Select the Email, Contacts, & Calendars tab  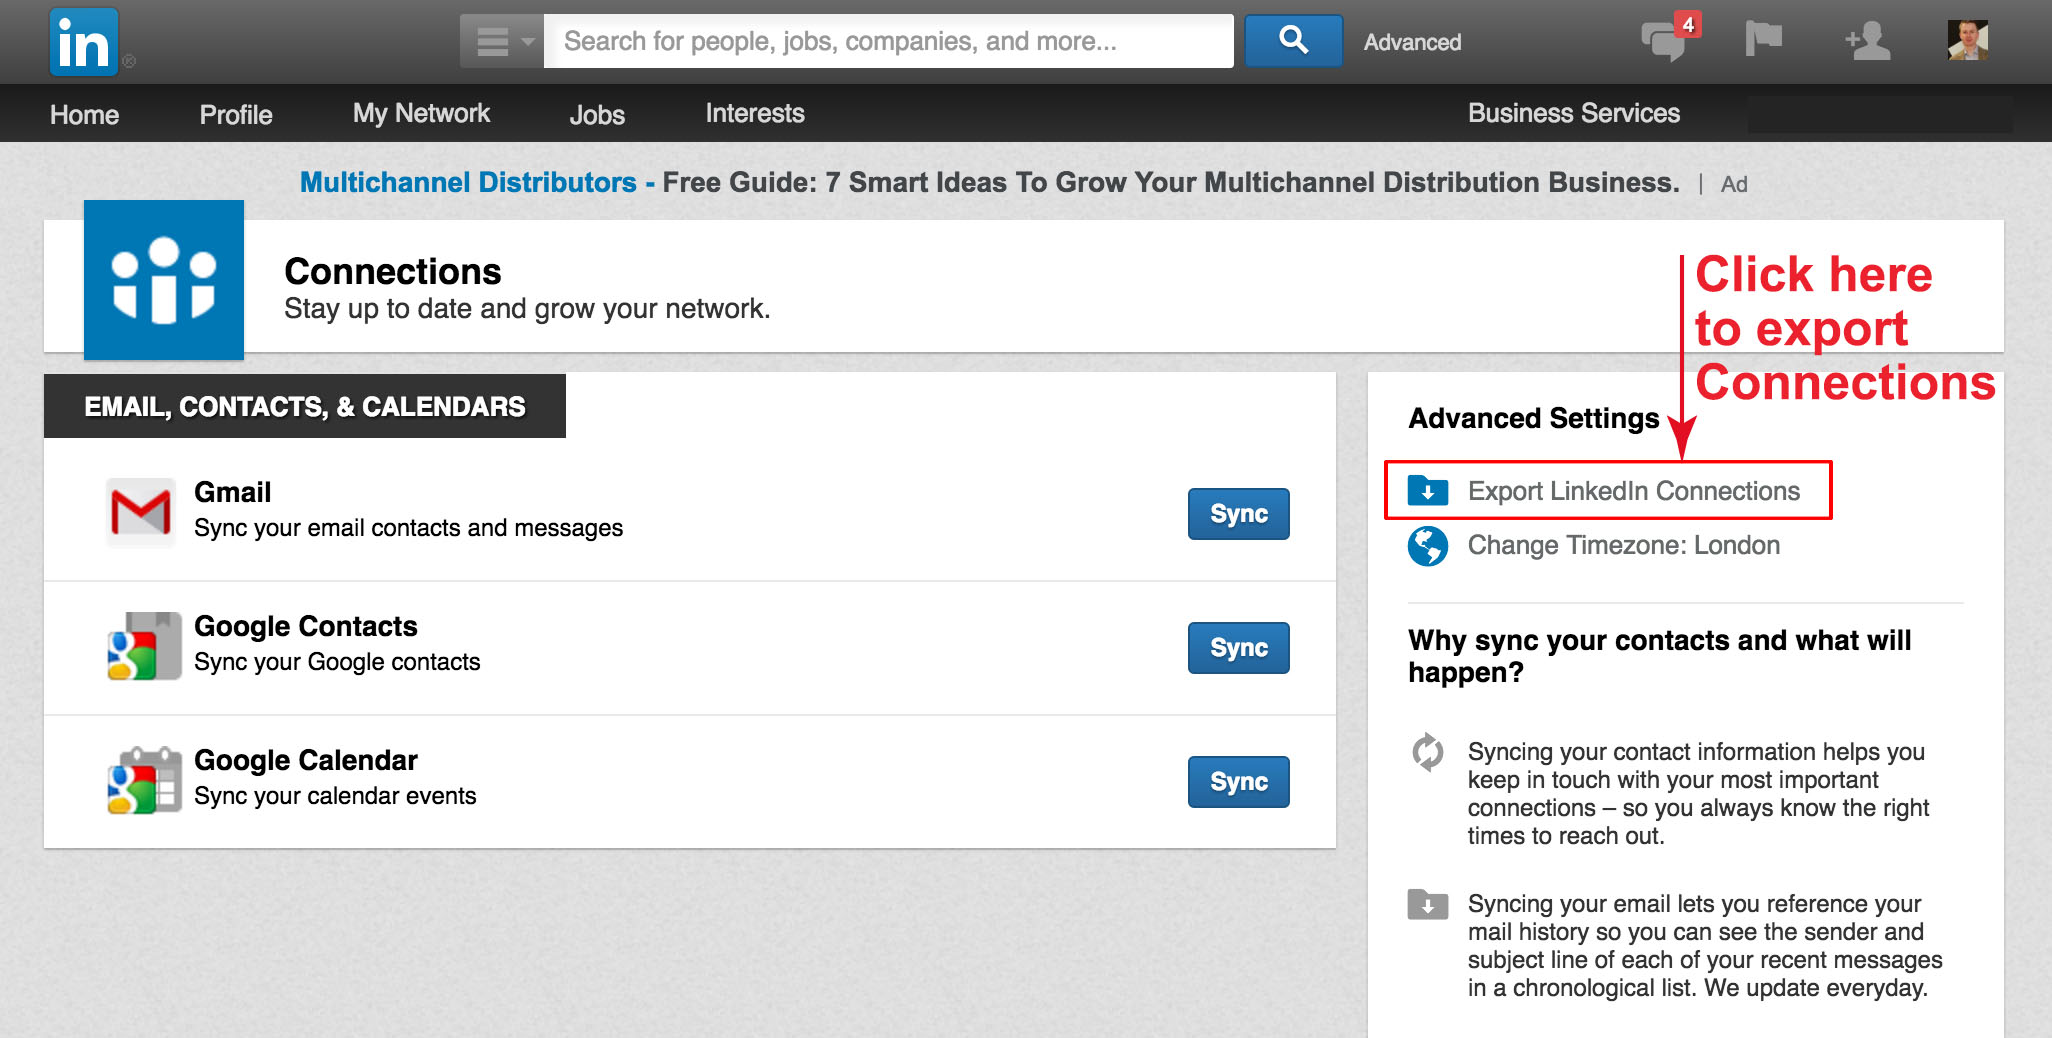point(305,406)
